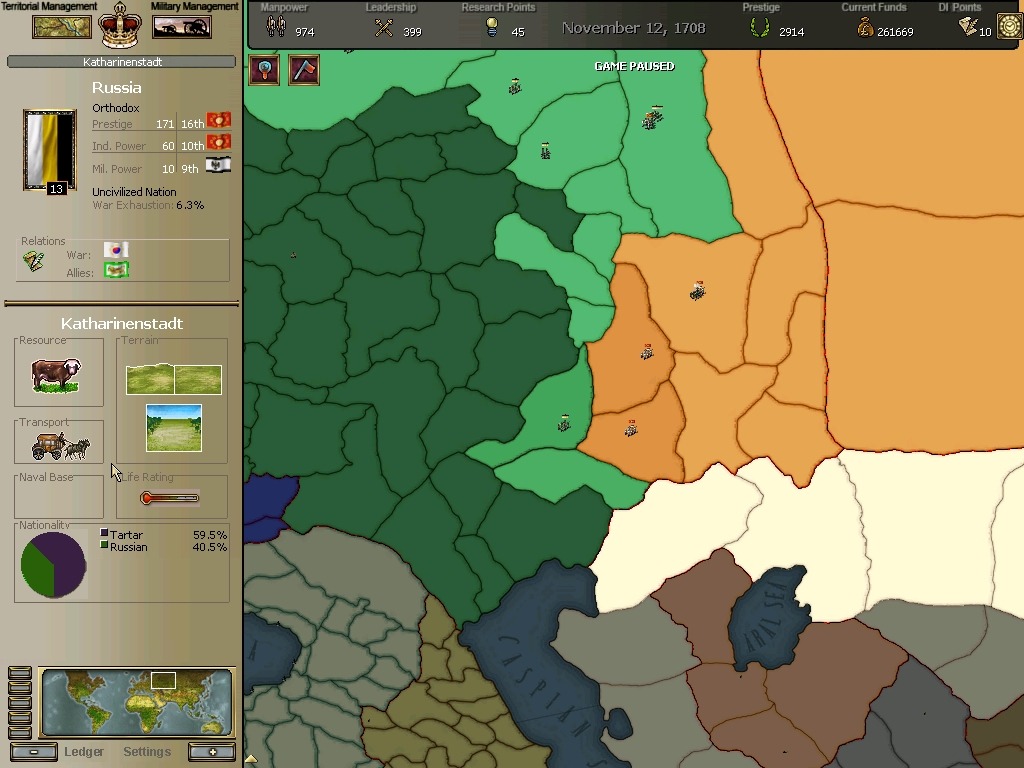
Task: Click the Tartar purple legend swatch
Action: tap(104, 533)
